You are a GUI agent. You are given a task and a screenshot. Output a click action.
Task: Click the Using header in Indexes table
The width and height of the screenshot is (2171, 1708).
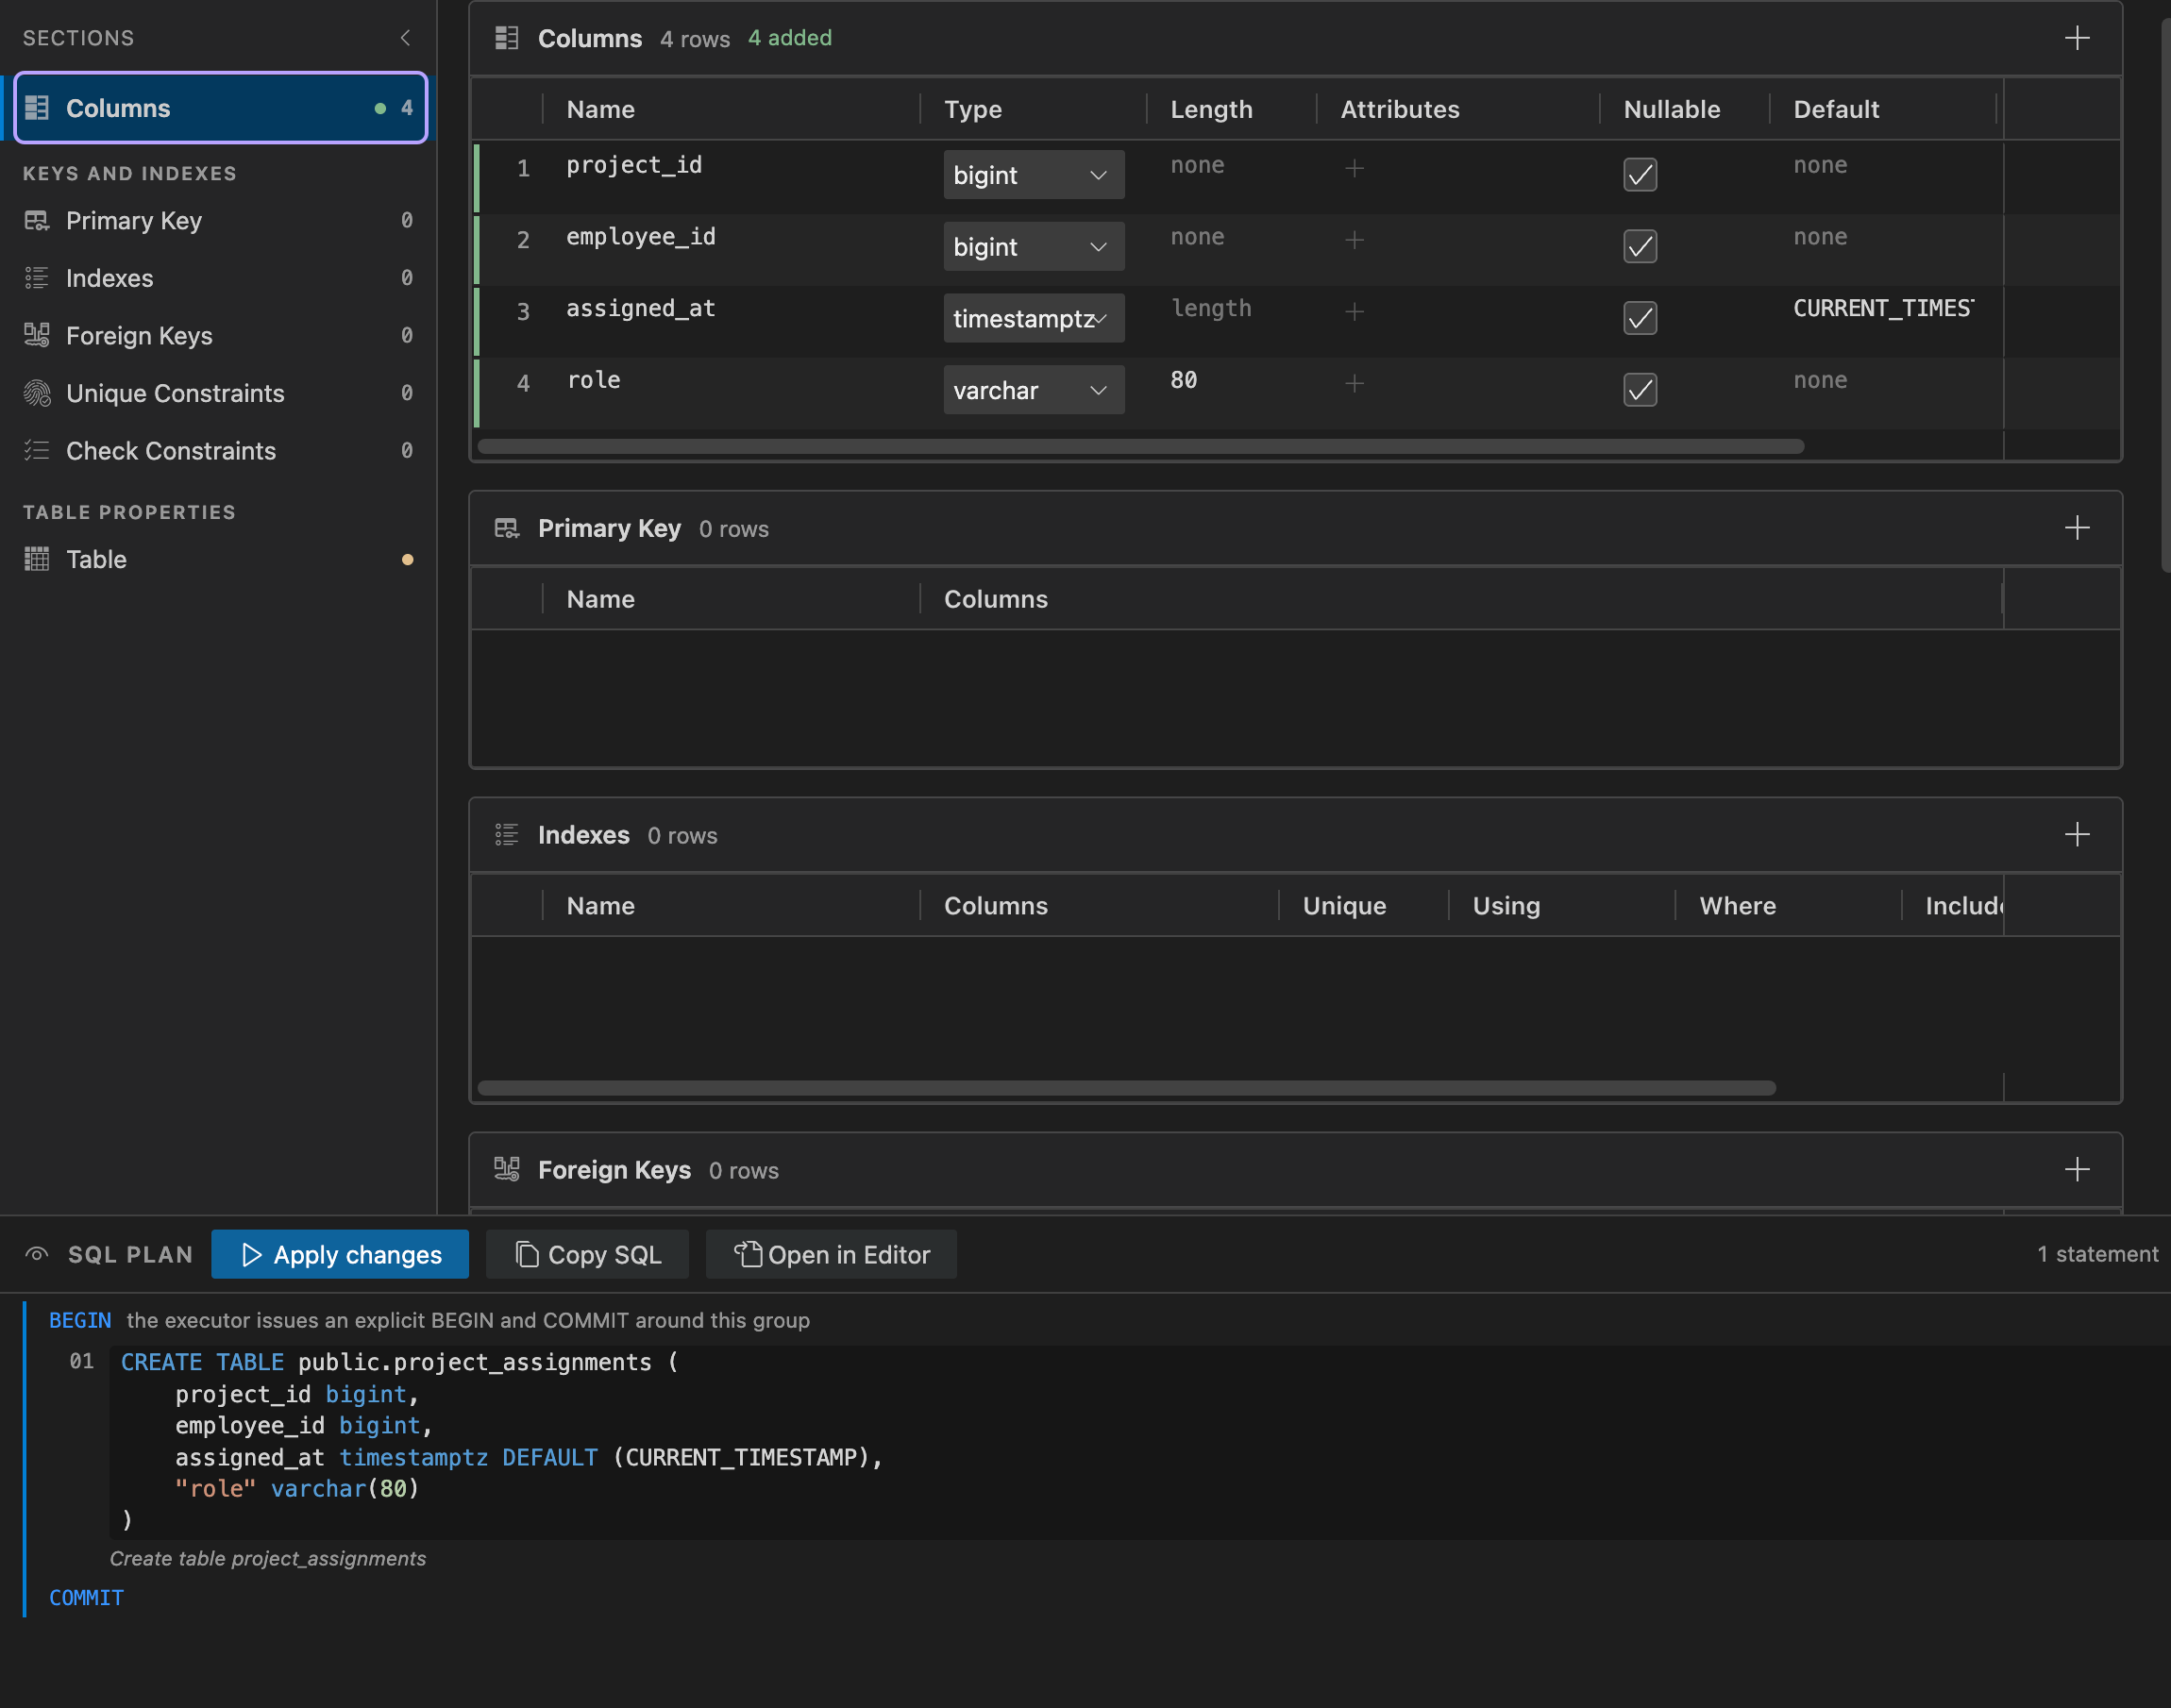[1506, 906]
